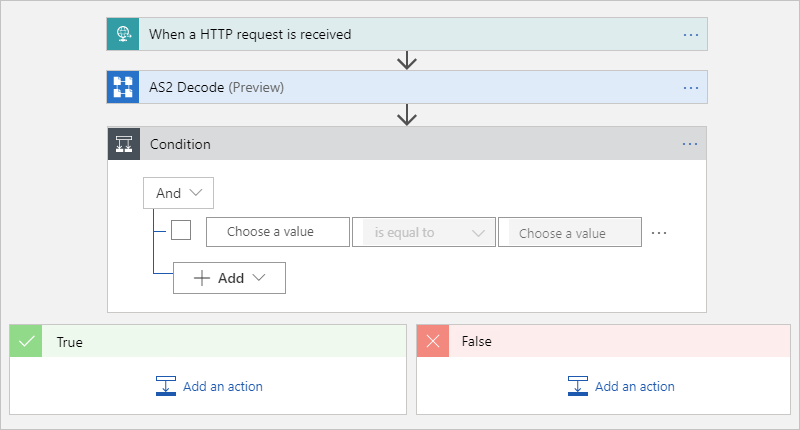Select the AS2 Decode (Preview) step title
The height and width of the screenshot is (430, 800).
pos(217,87)
